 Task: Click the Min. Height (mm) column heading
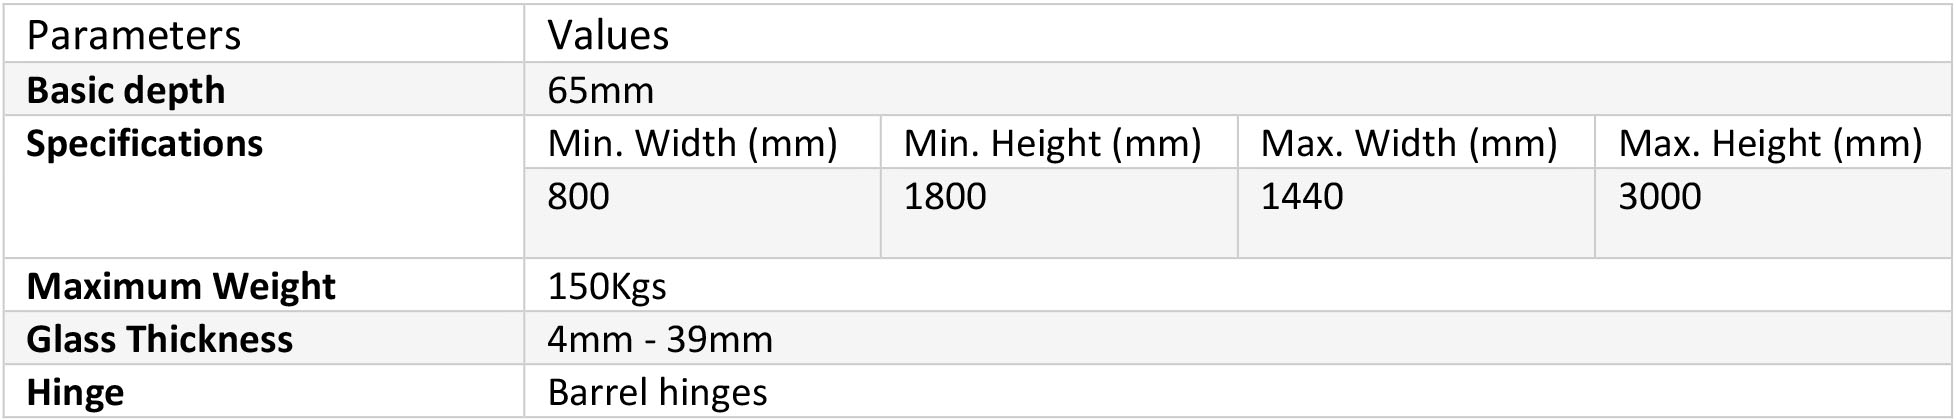tap(1052, 144)
